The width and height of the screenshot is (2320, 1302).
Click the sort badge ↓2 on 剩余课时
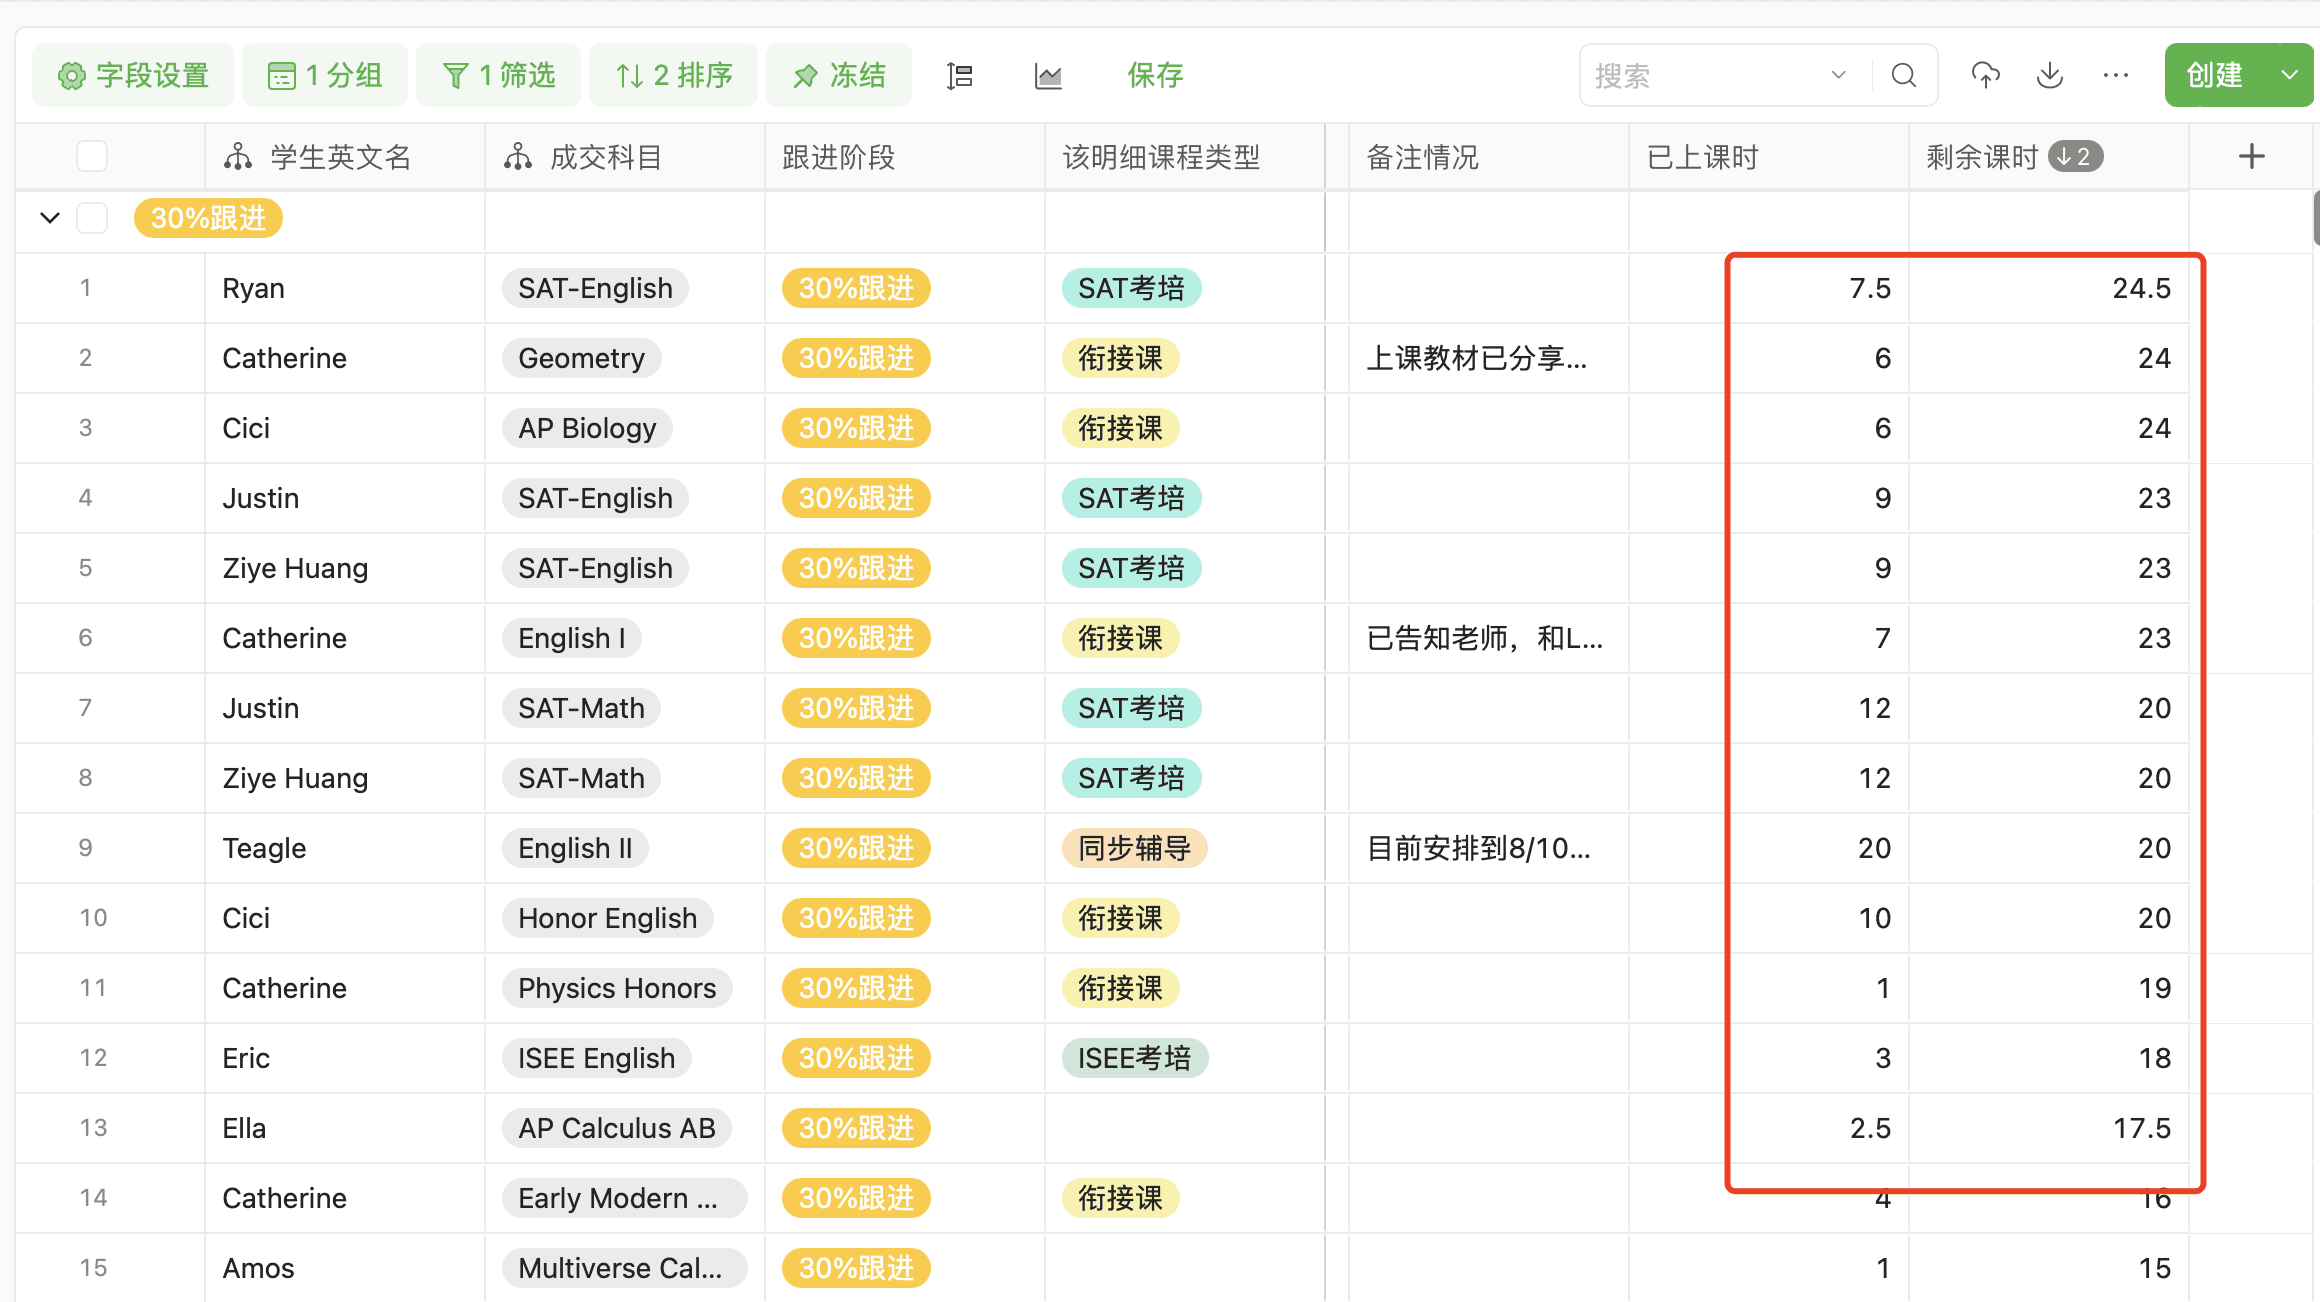coord(2075,157)
